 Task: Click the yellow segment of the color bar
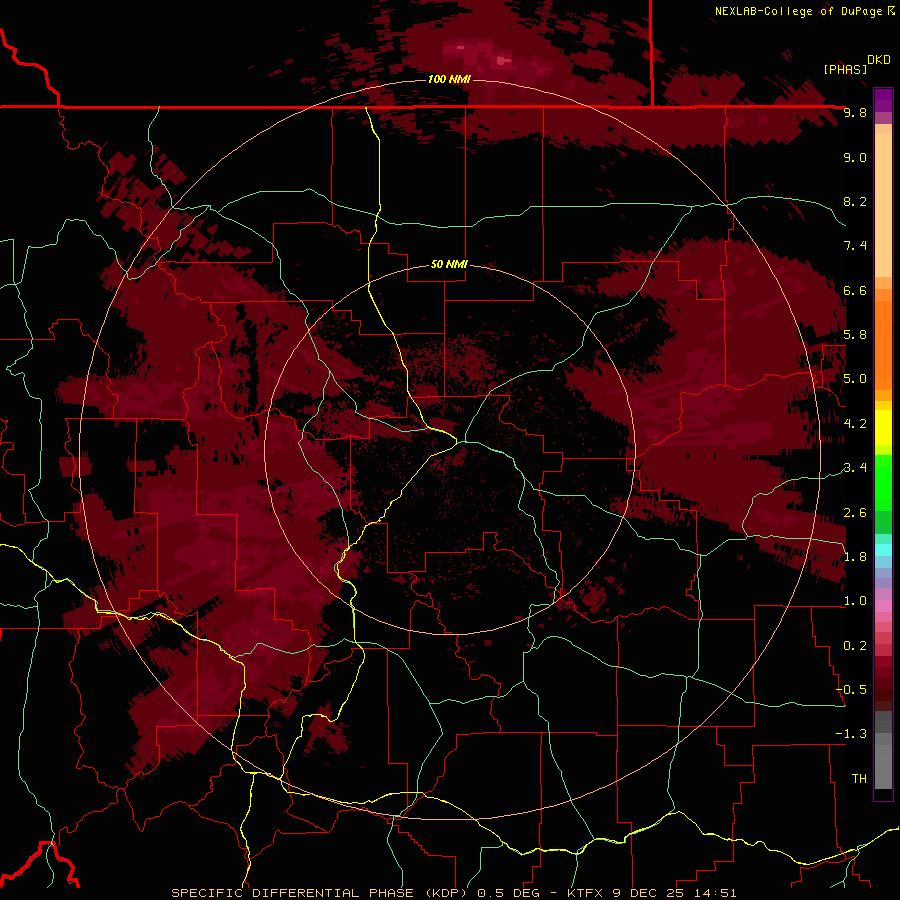pos(883,428)
